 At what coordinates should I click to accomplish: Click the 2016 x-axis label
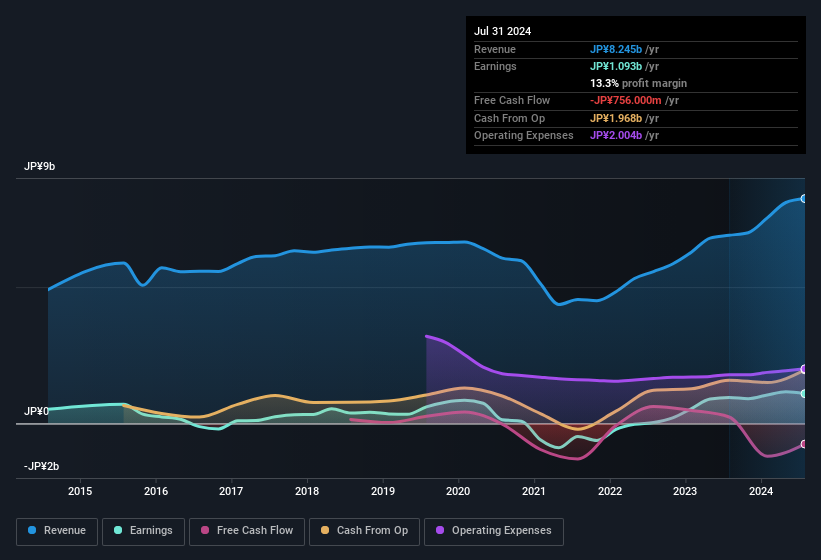coord(156,491)
